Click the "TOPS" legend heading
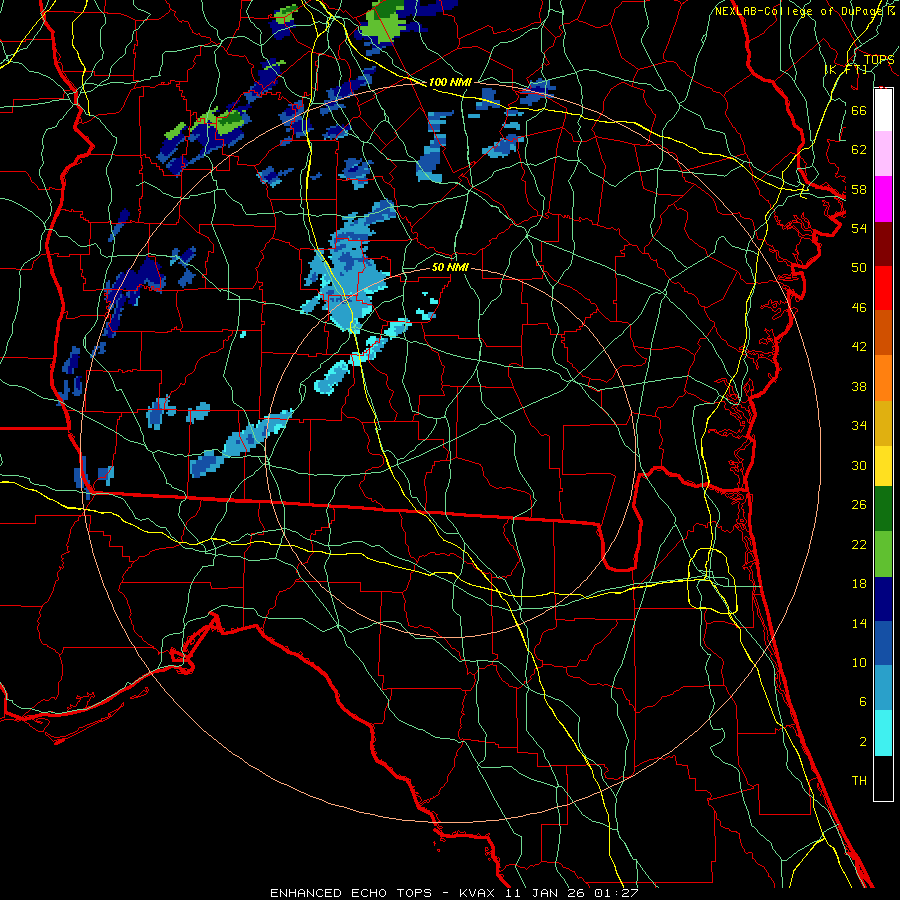This screenshot has height=900, width=900. pyautogui.click(x=879, y=59)
